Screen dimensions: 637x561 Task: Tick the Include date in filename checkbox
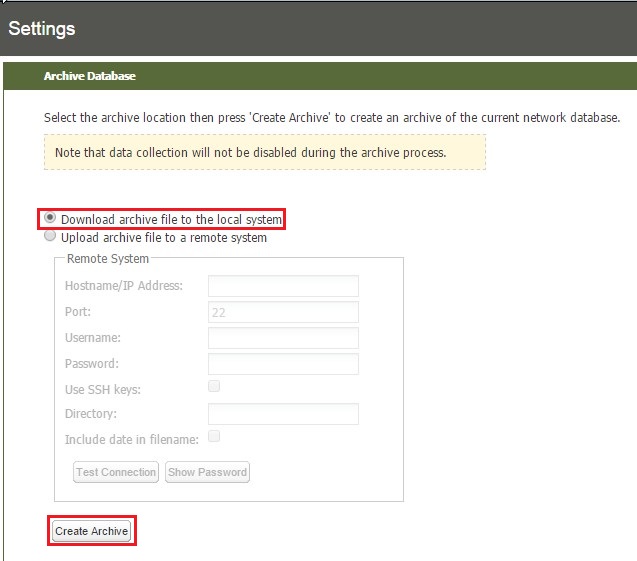(214, 437)
